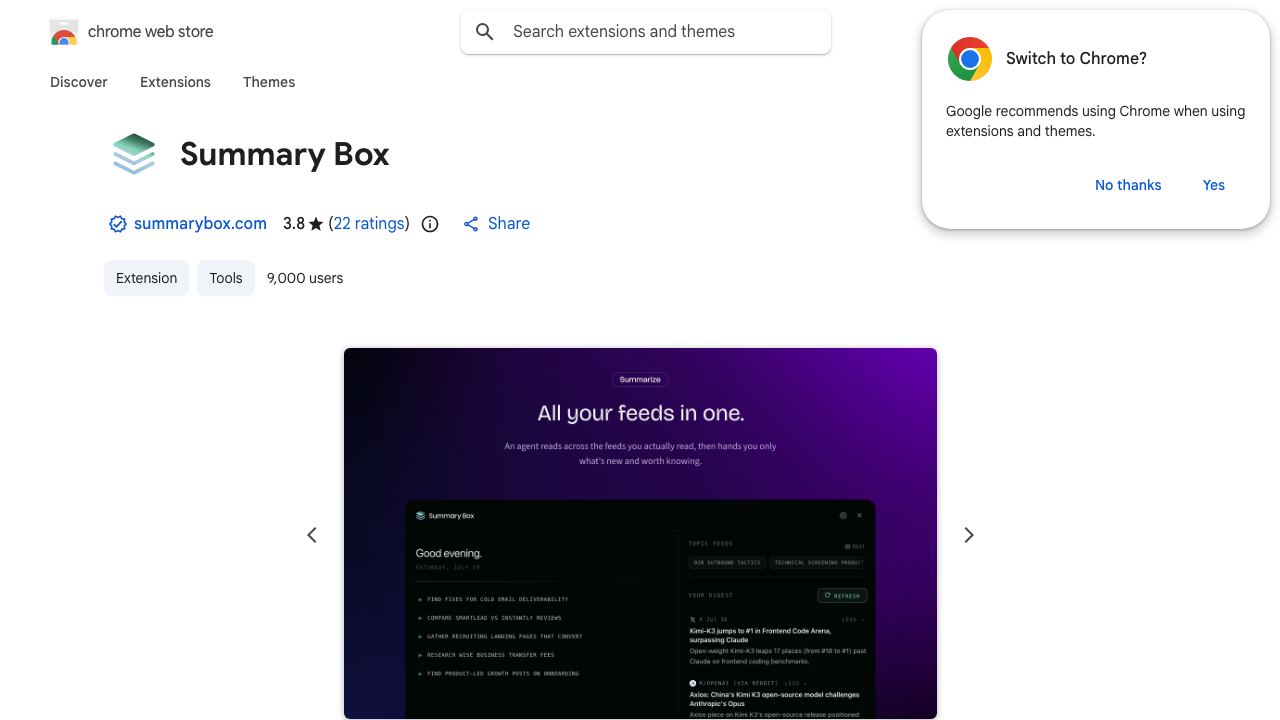Click the 3.8 rating value
The image size is (1280, 720).
[294, 224]
